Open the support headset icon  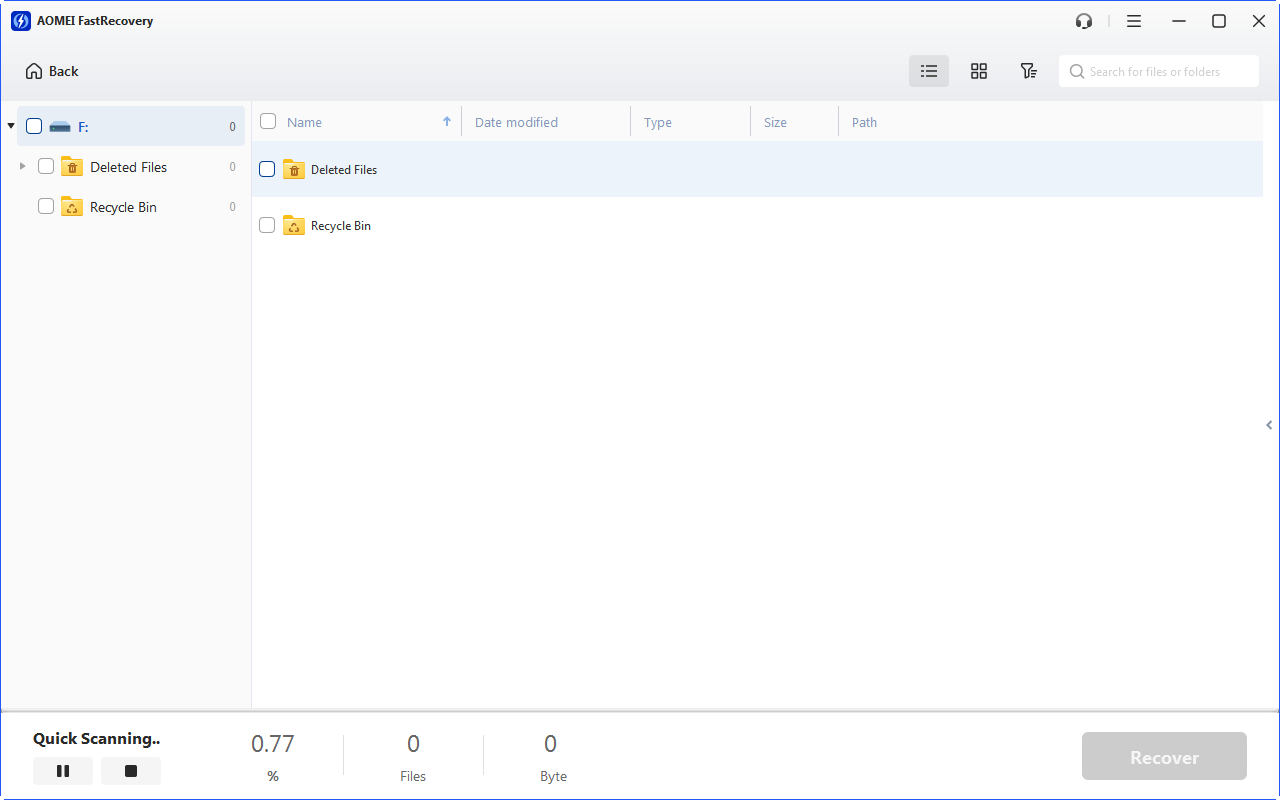1084,21
